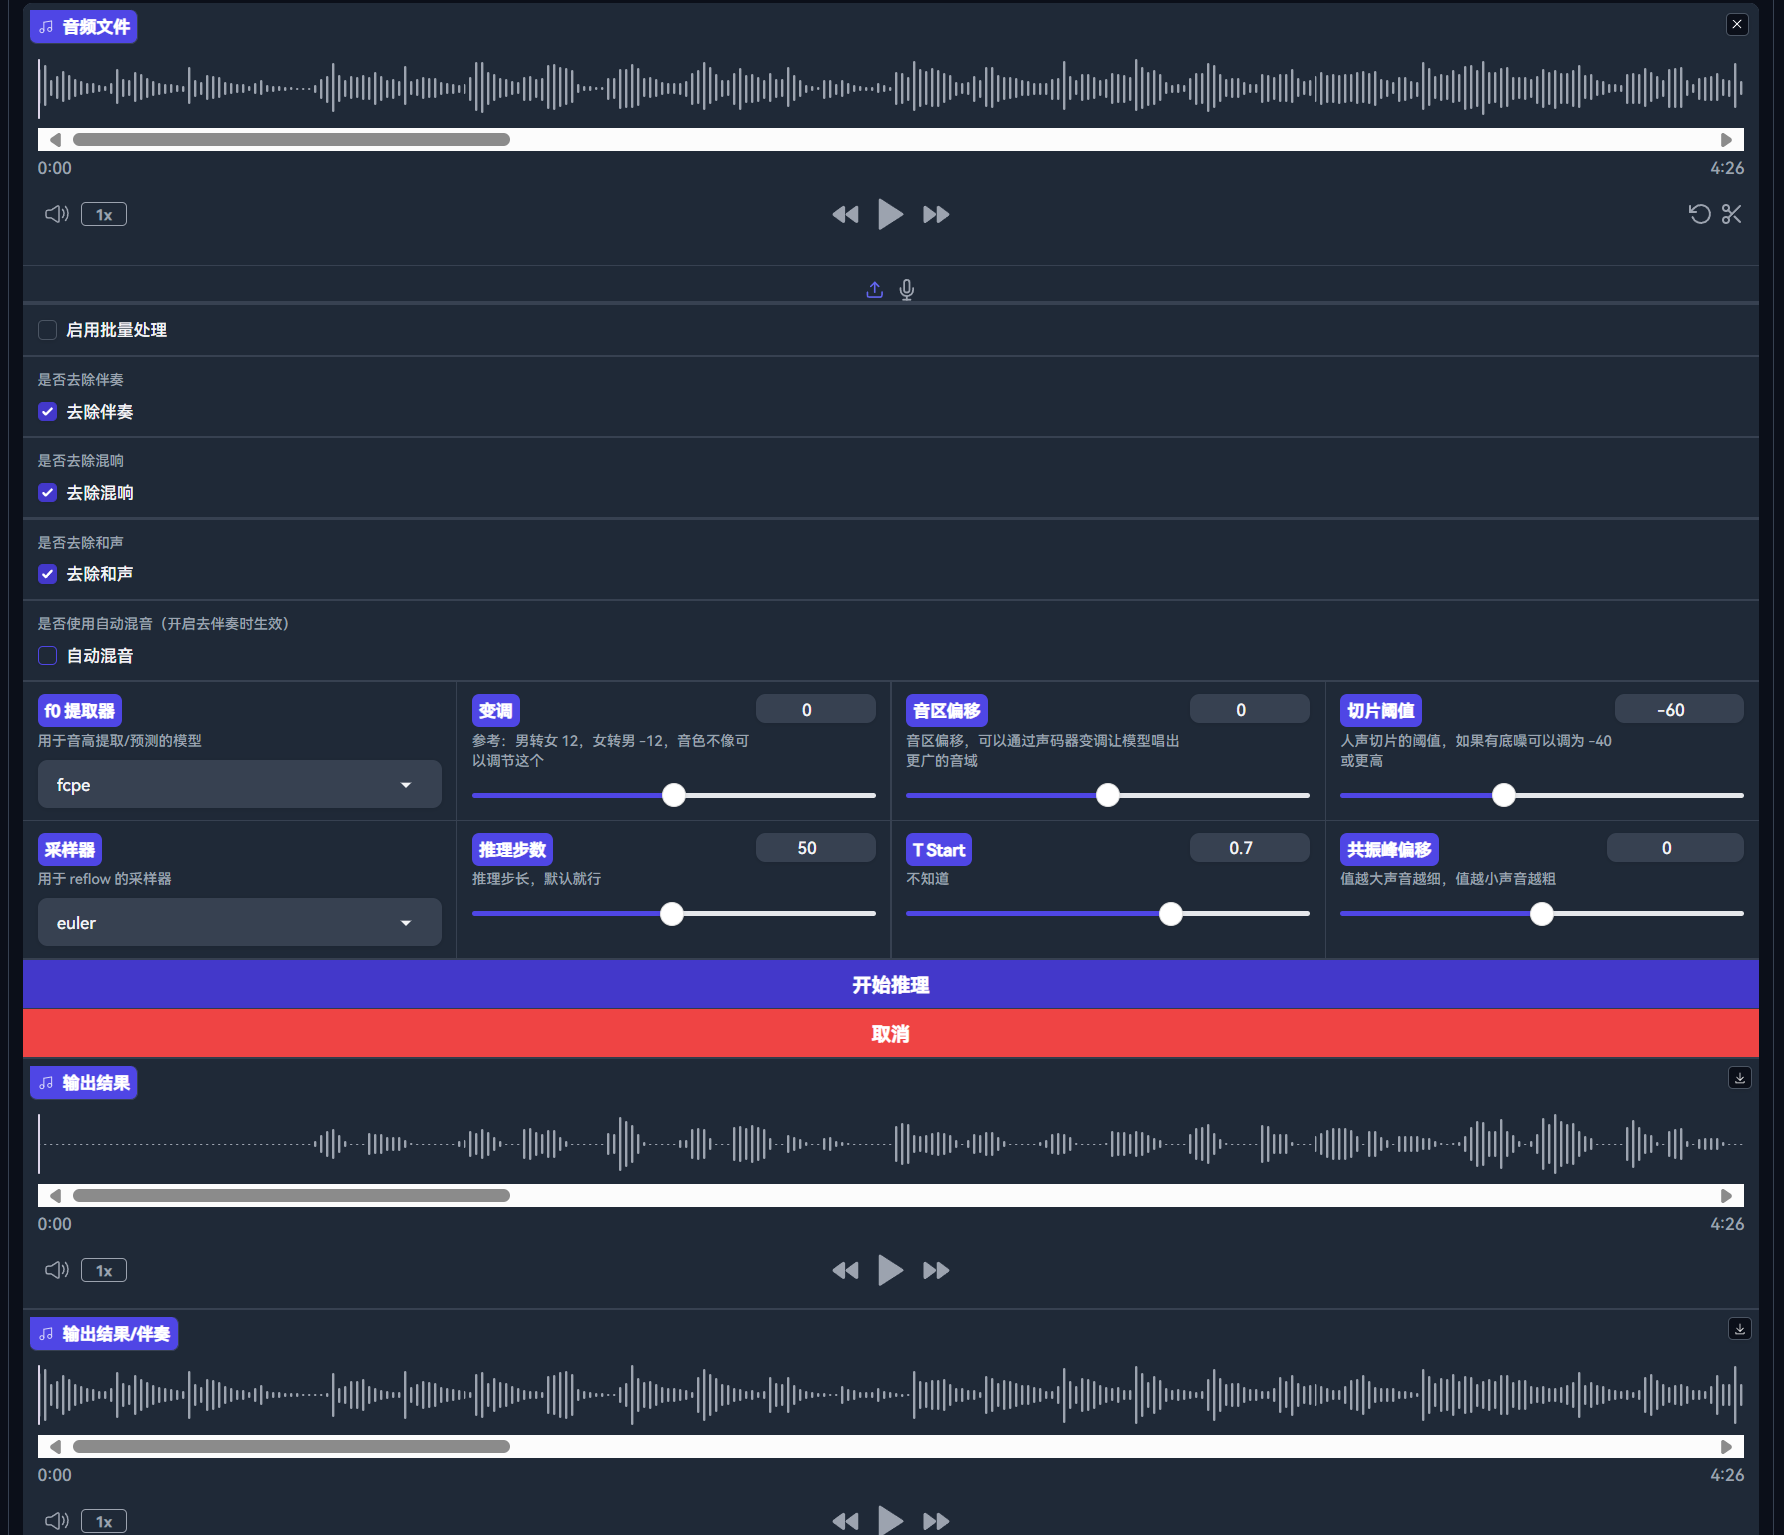Download the 输出结果 audio
The image size is (1784, 1535).
point(1740,1077)
